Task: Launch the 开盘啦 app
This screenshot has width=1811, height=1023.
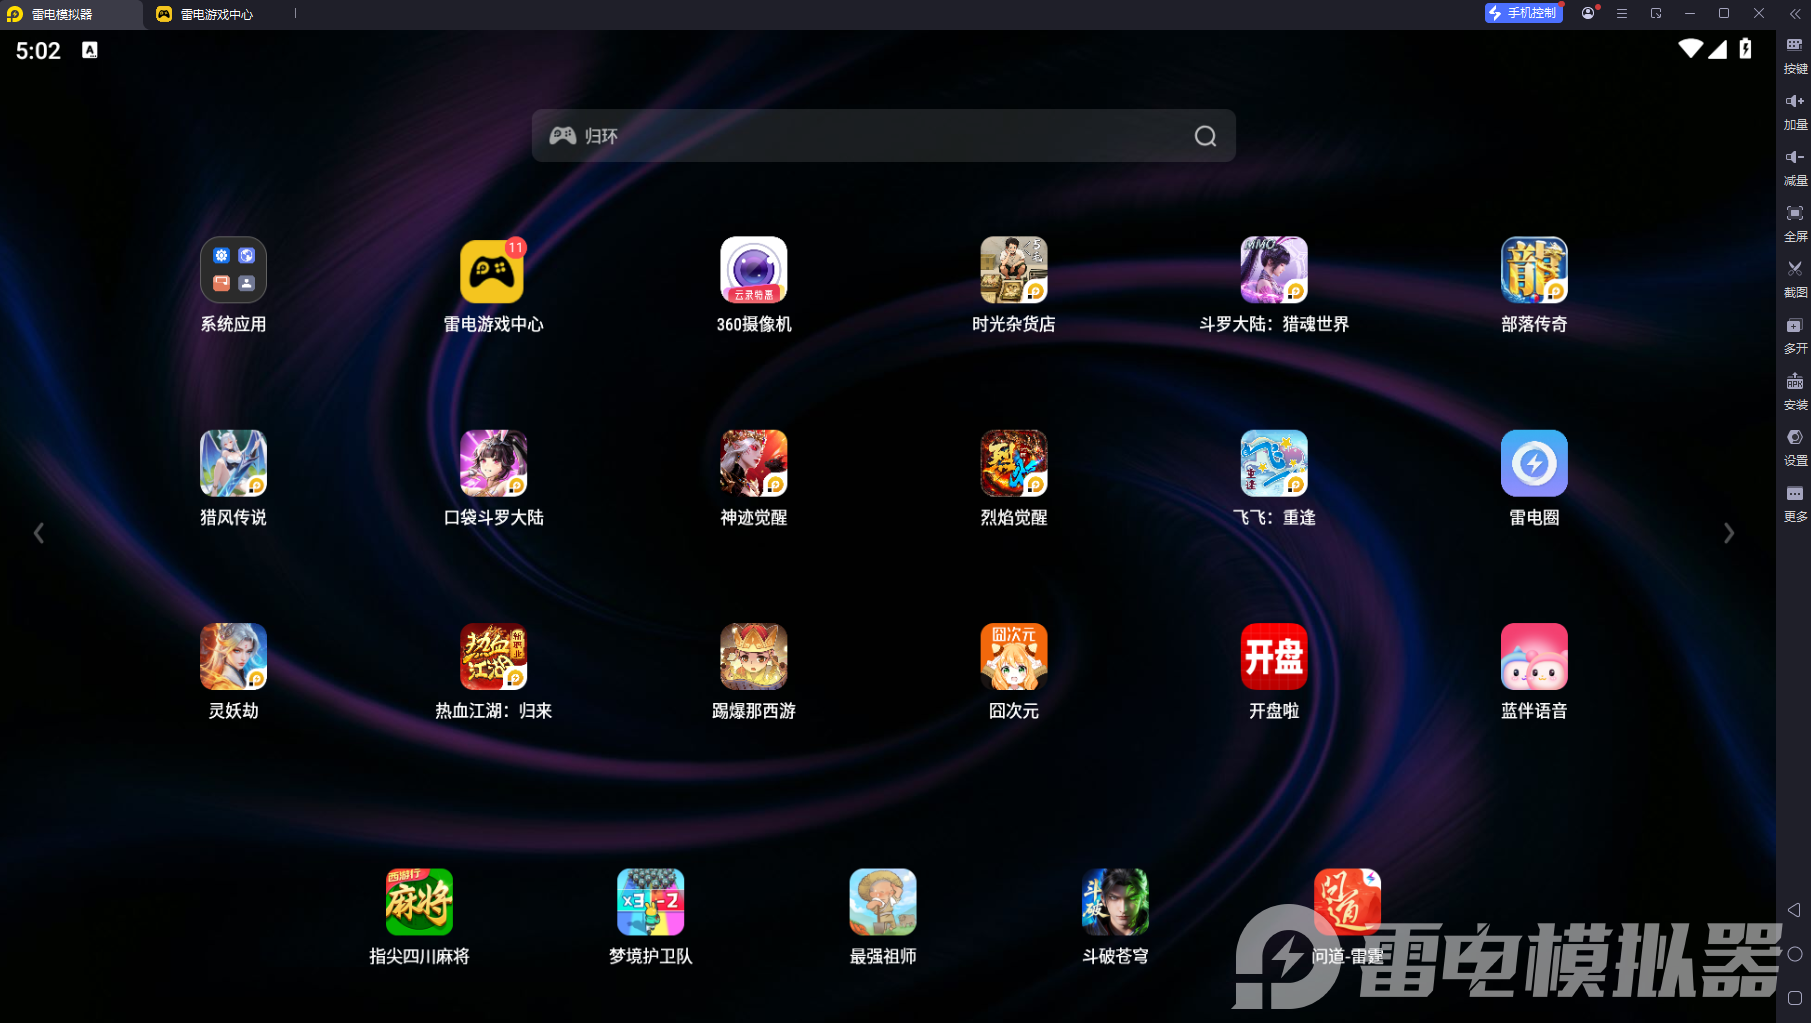Action: 1273,656
